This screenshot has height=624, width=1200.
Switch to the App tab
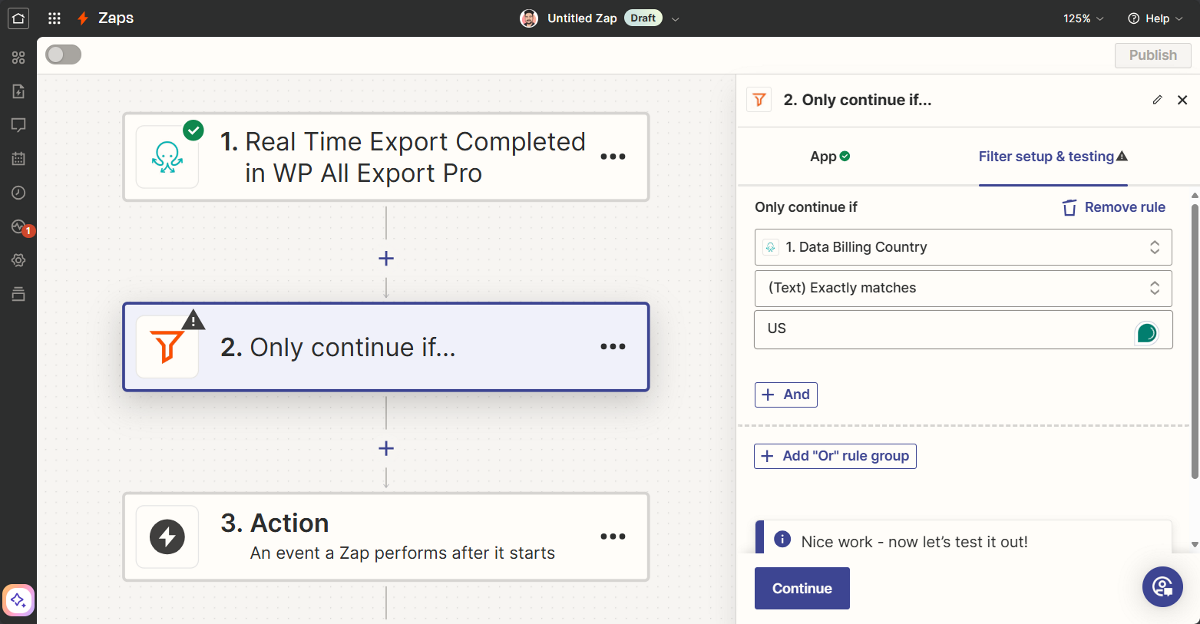tap(829, 156)
